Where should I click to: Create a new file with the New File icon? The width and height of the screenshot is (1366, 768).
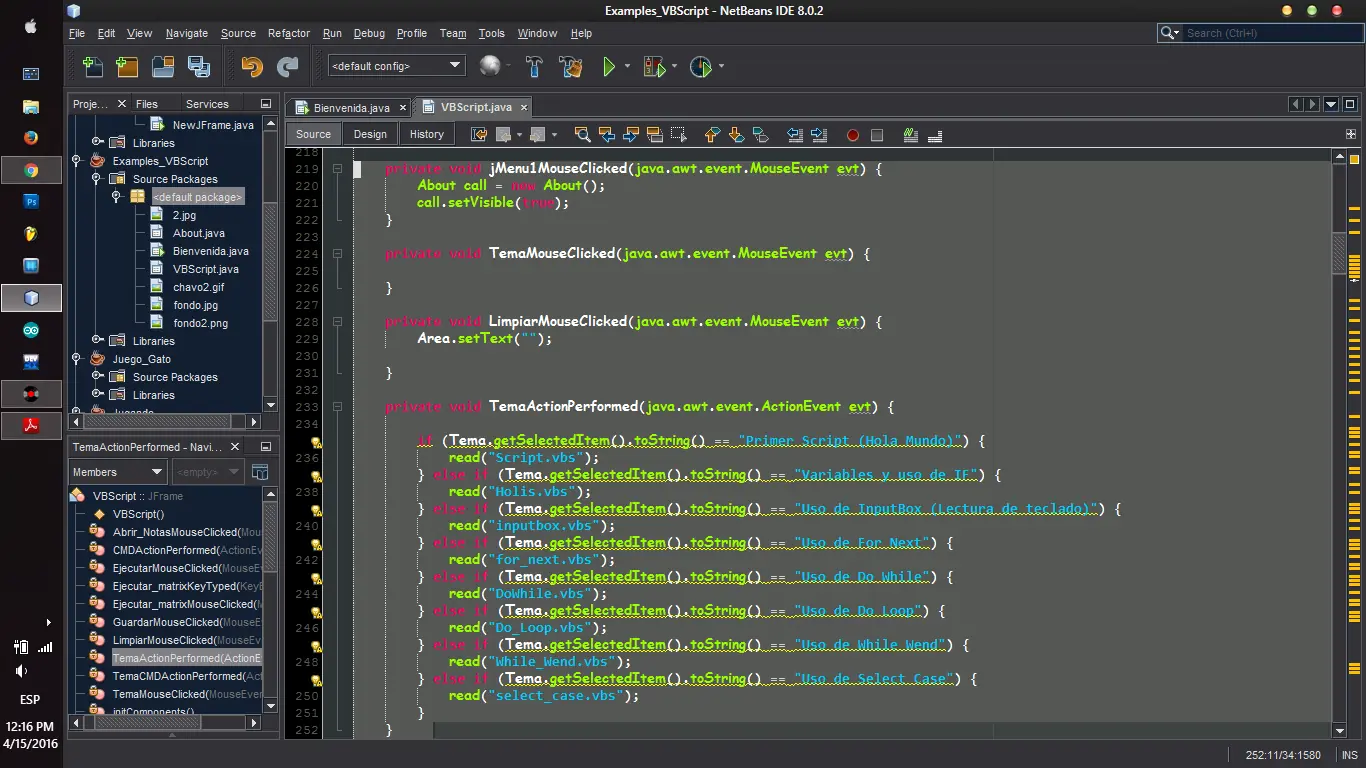(93, 67)
